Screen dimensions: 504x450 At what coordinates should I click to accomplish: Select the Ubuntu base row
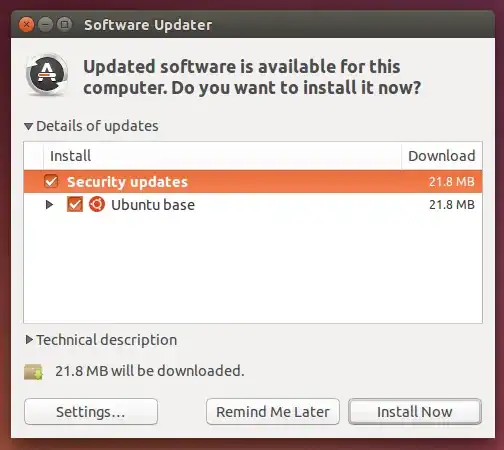tap(253, 204)
